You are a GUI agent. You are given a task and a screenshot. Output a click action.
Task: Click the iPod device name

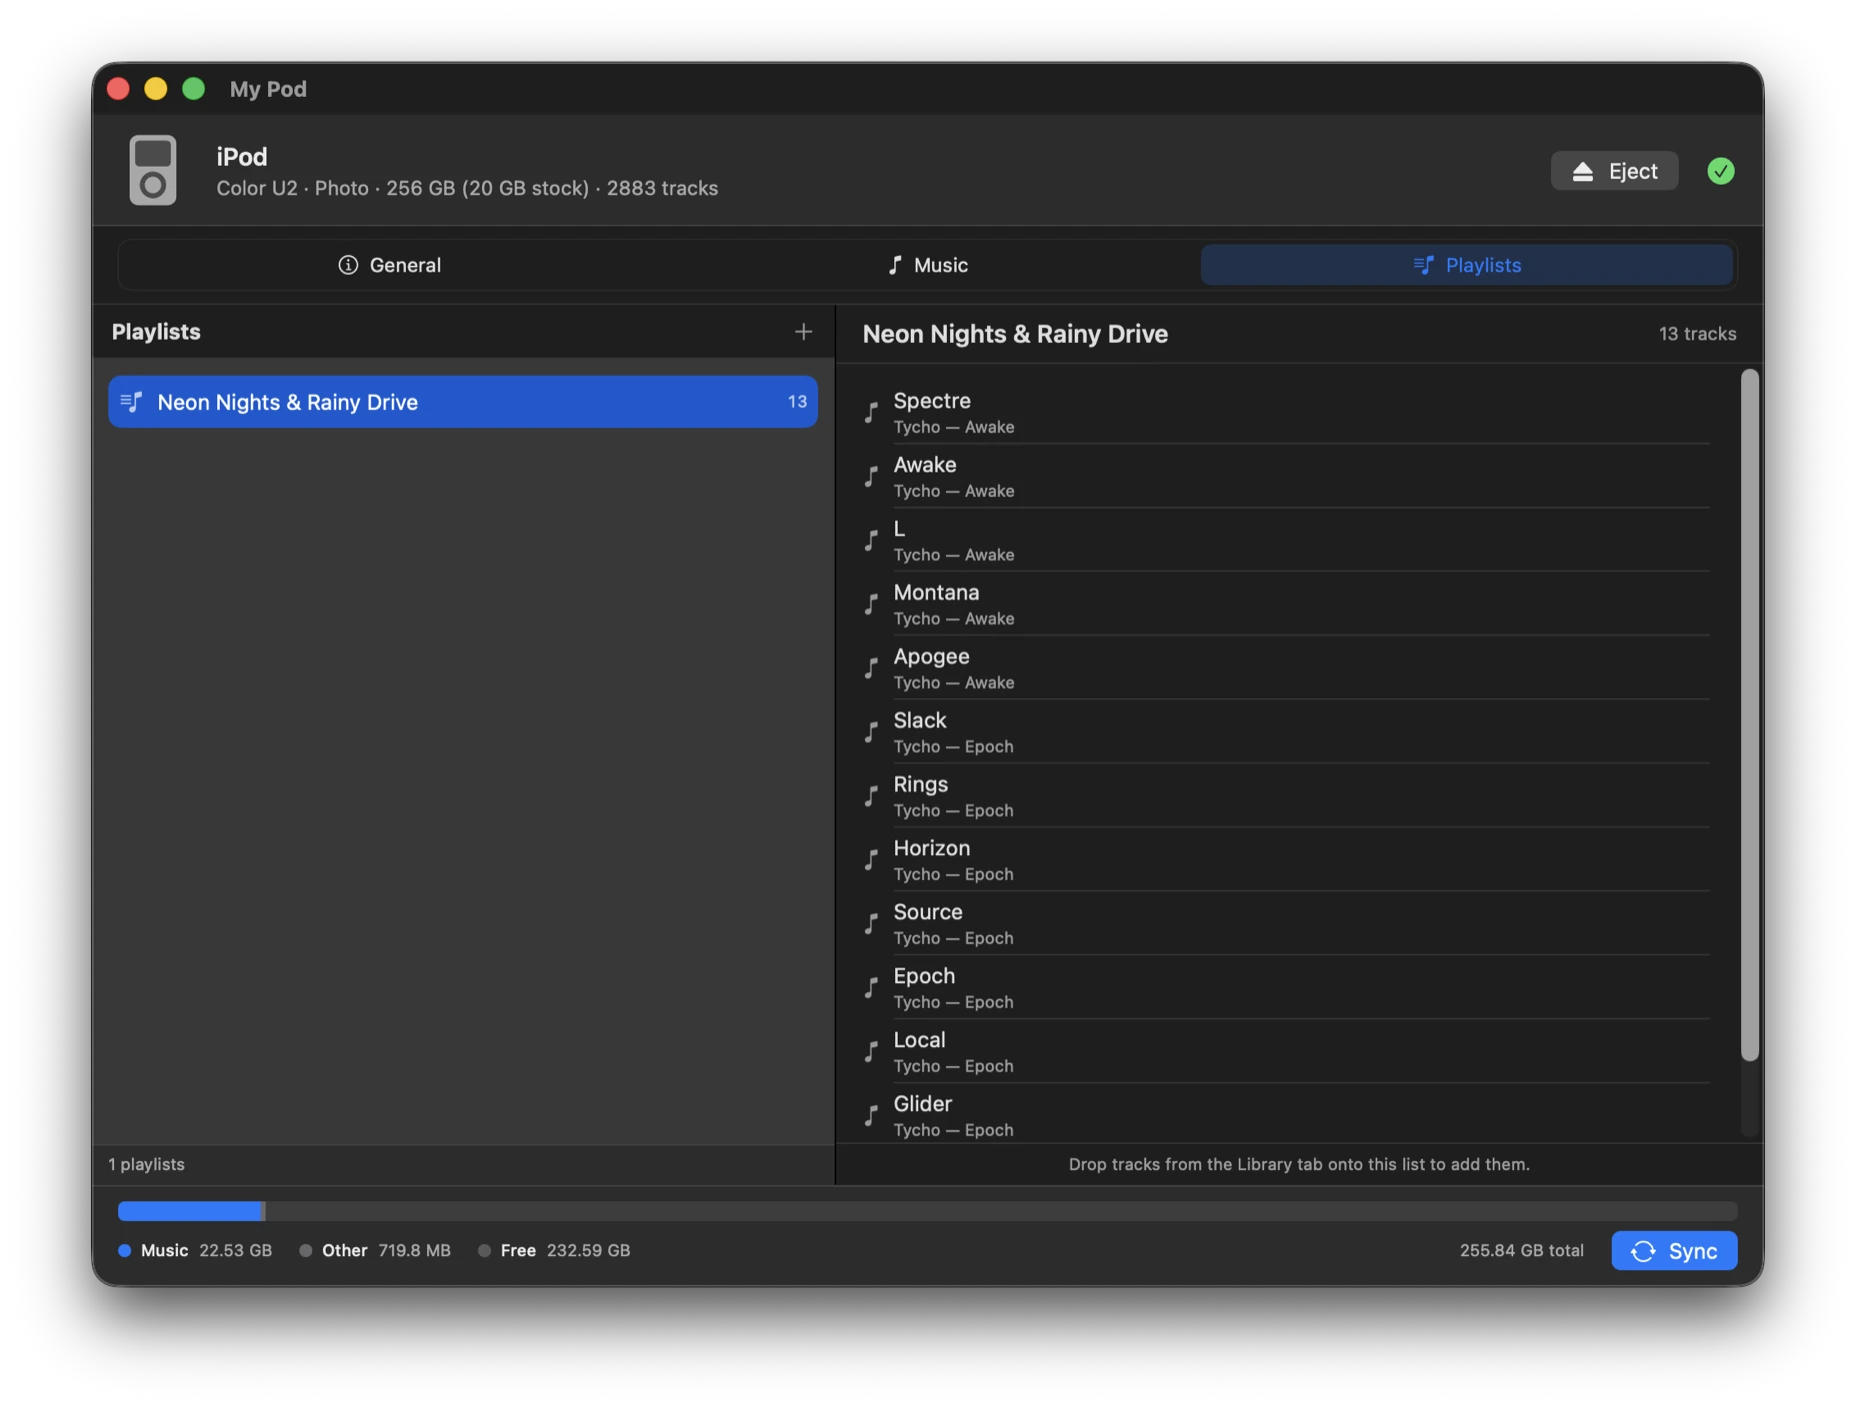(x=242, y=157)
